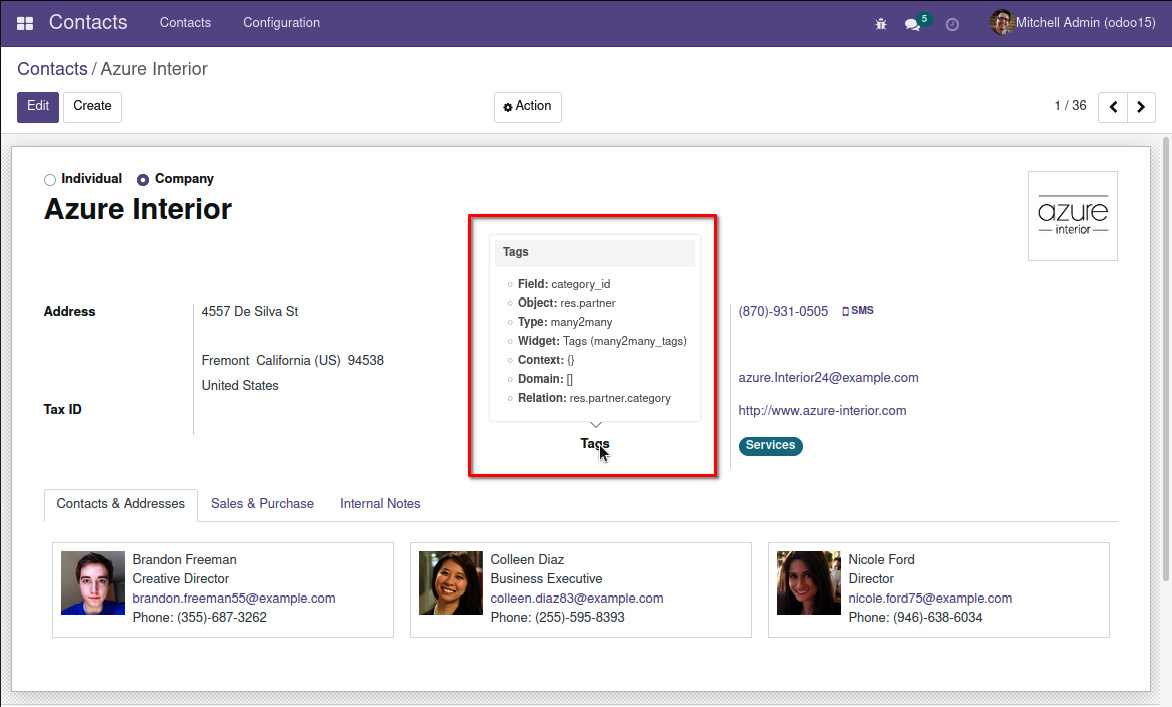Click Fremont California (US) 94538 text
1172x707 pixels.
click(292, 361)
